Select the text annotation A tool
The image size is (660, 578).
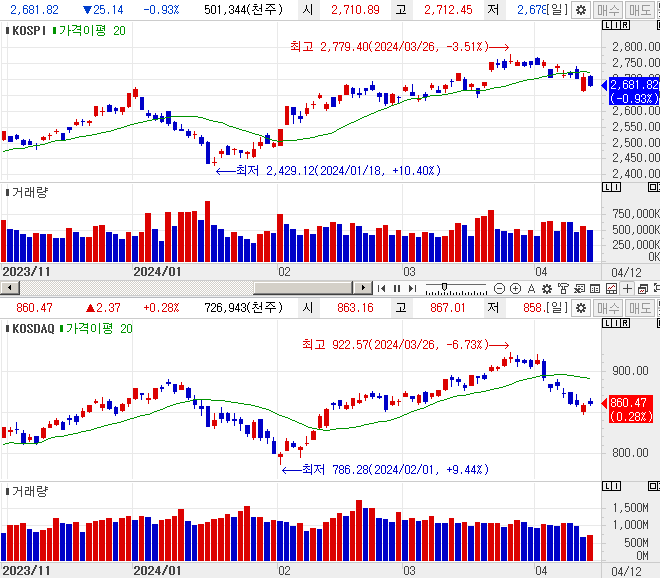point(531,288)
